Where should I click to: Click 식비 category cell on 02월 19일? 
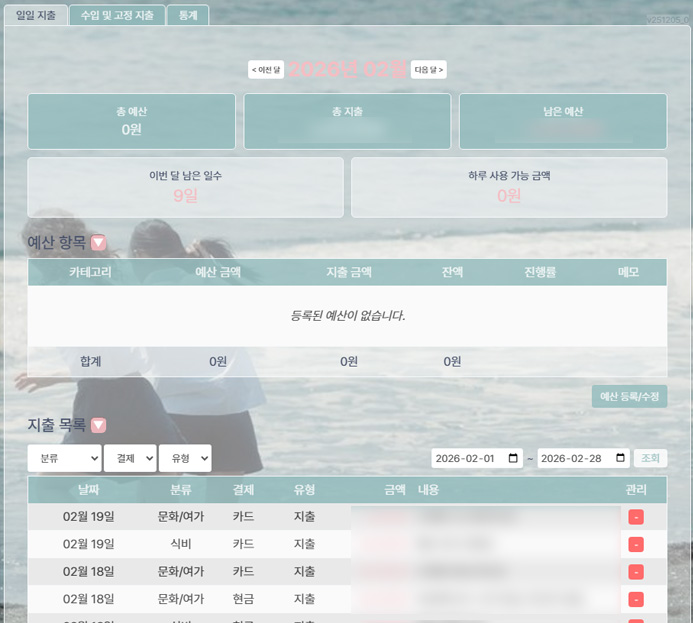point(181,544)
